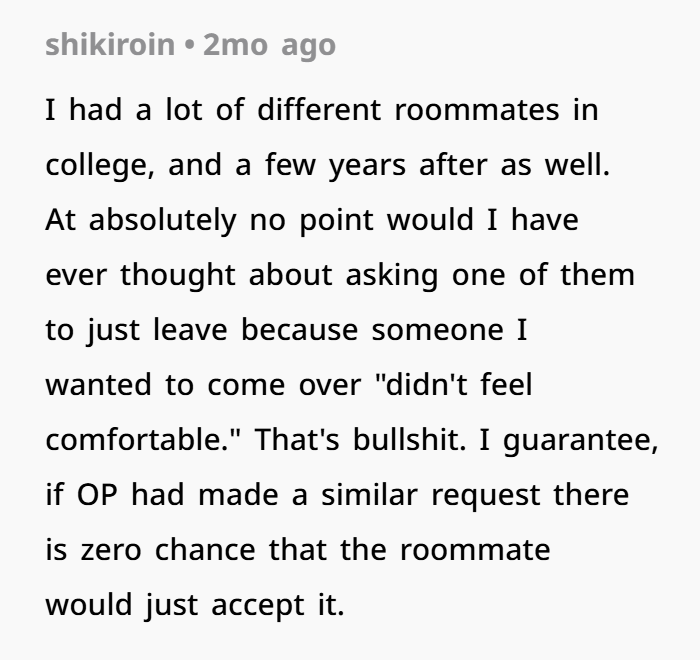Click the word "roommate" in the second-to-last line

coord(475,550)
